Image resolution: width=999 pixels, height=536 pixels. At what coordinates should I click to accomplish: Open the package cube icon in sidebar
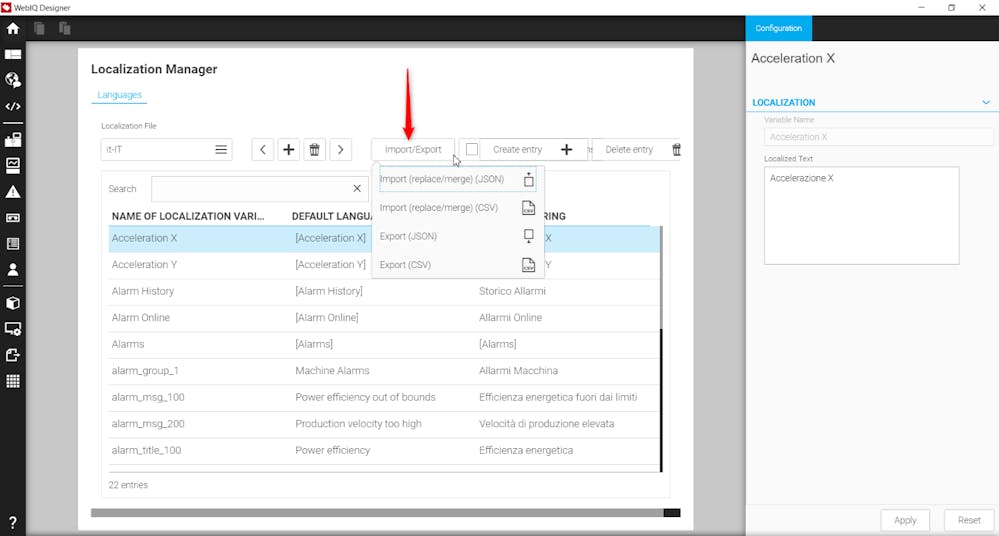(13, 303)
